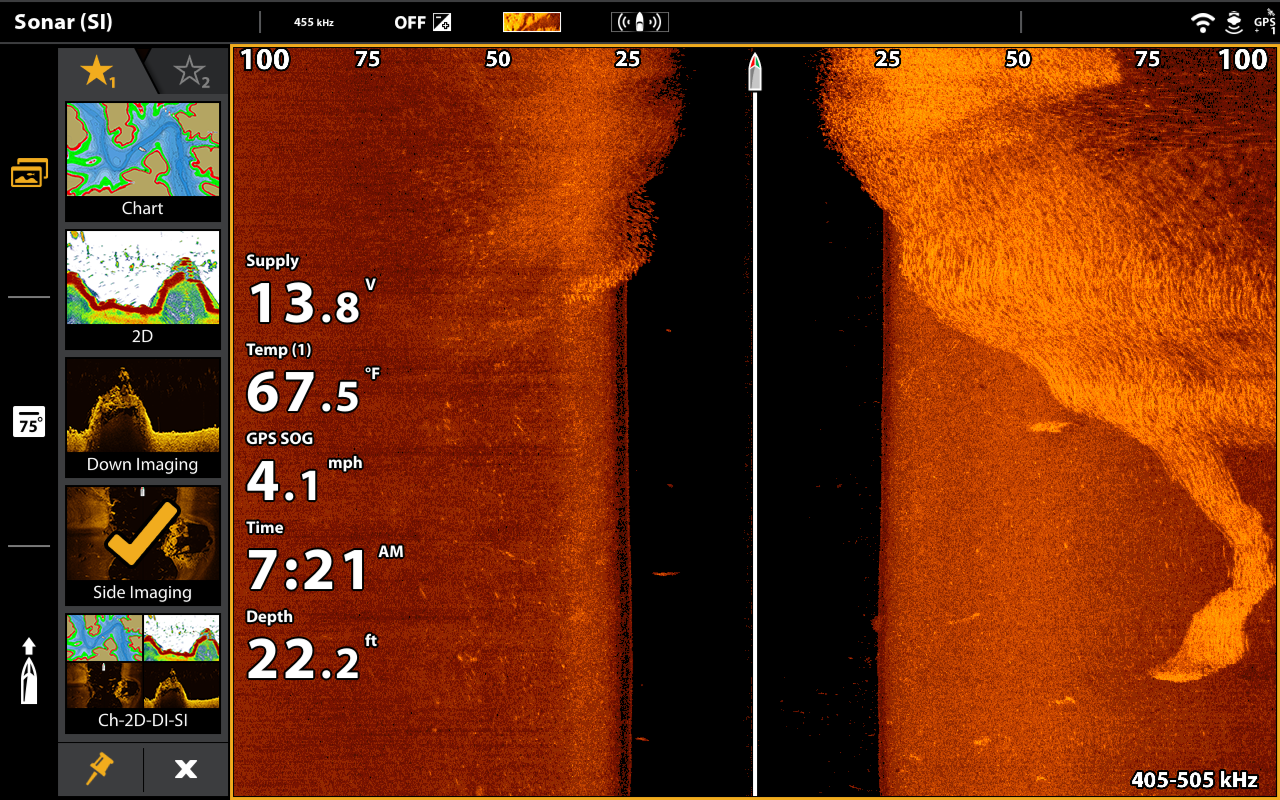Image resolution: width=1280 pixels, height=800 pixels.
Task: Switch to favorites tab star 1
Action: 98,71
